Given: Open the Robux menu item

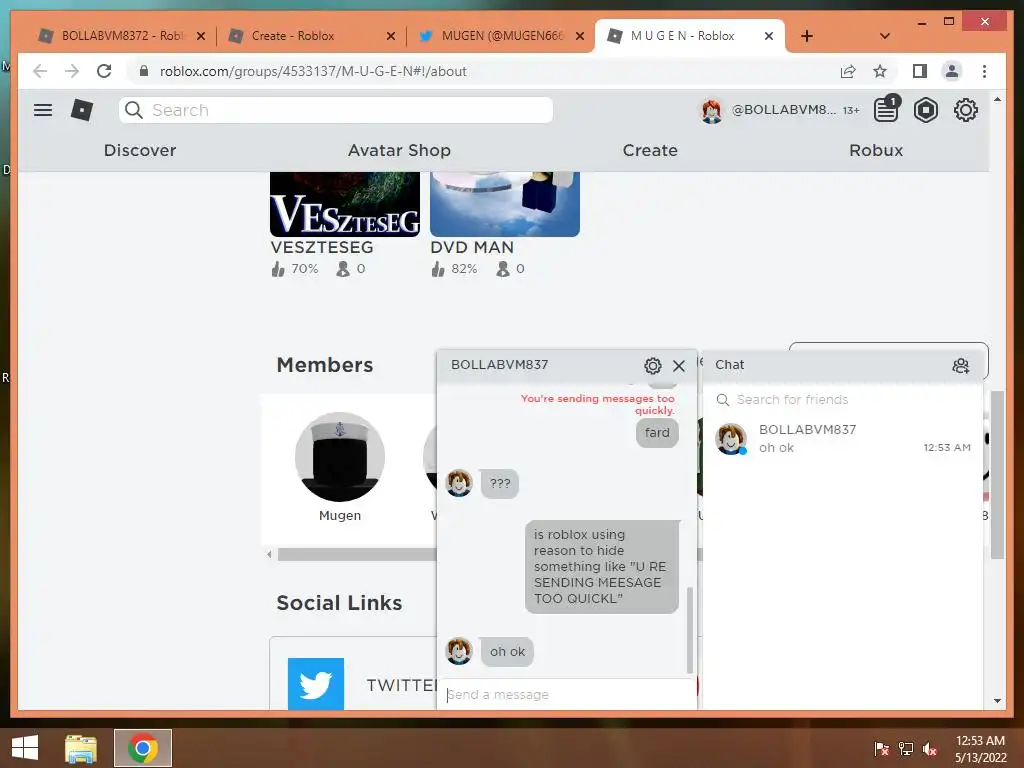Looking at the screenshot, I should [x=876, y=150].
